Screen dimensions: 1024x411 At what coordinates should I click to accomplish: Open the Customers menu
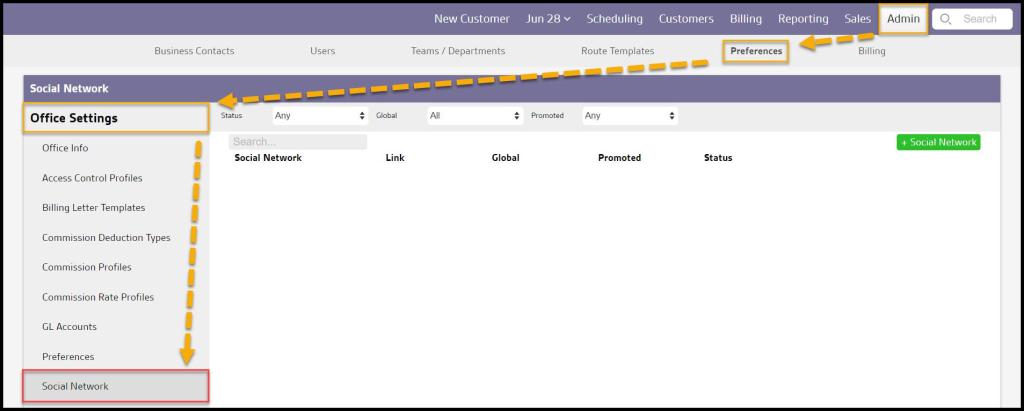(686, 19)
